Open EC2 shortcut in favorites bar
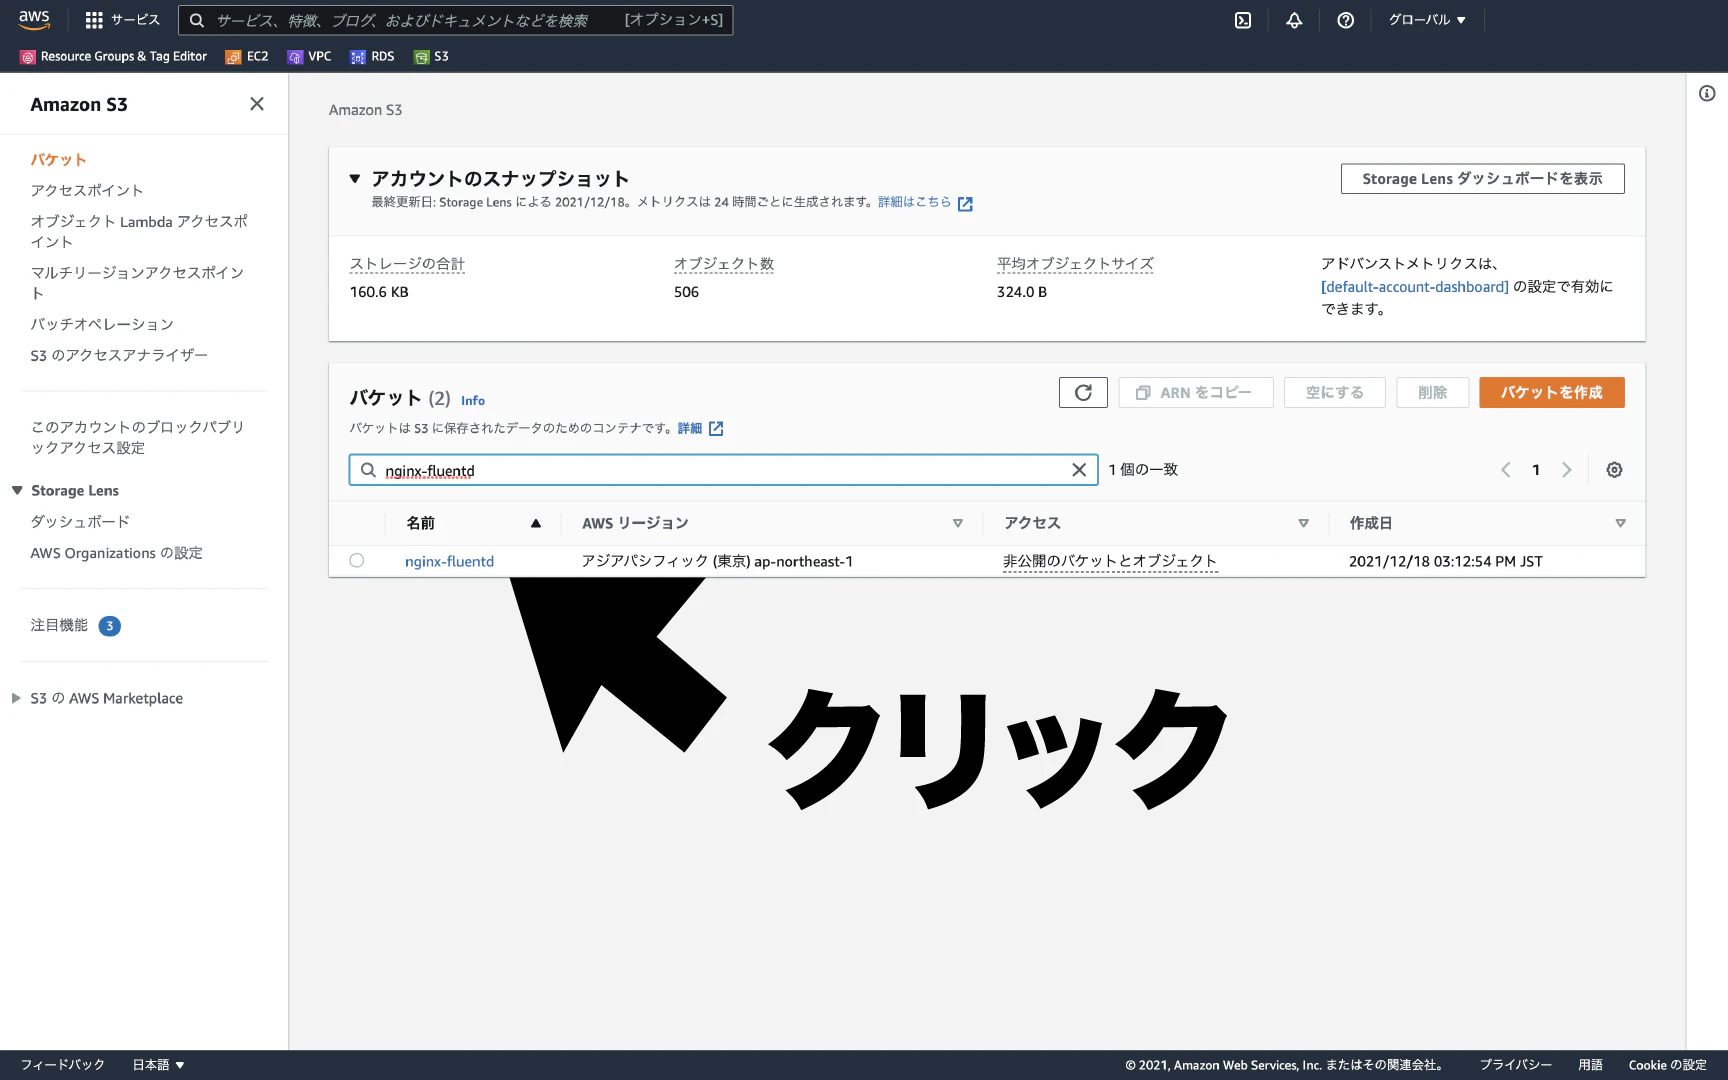The width and height of the screenshot is (1728, 1080). (x=247, y=57)
